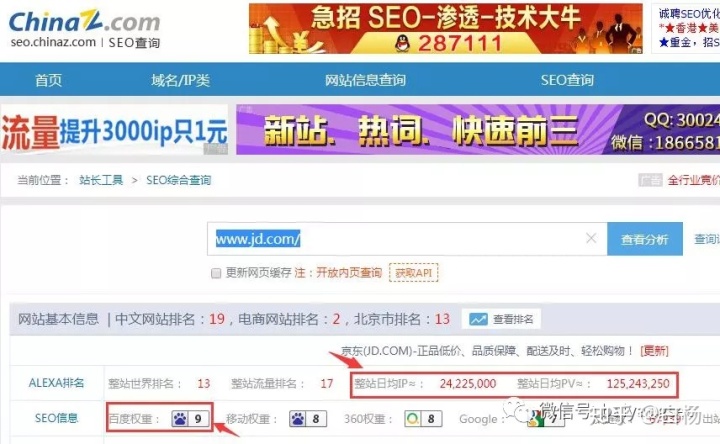Click 中文网站排名 value 19
Image resolution: width=720 pixels, height=444 pixels.
click(217, 319)
